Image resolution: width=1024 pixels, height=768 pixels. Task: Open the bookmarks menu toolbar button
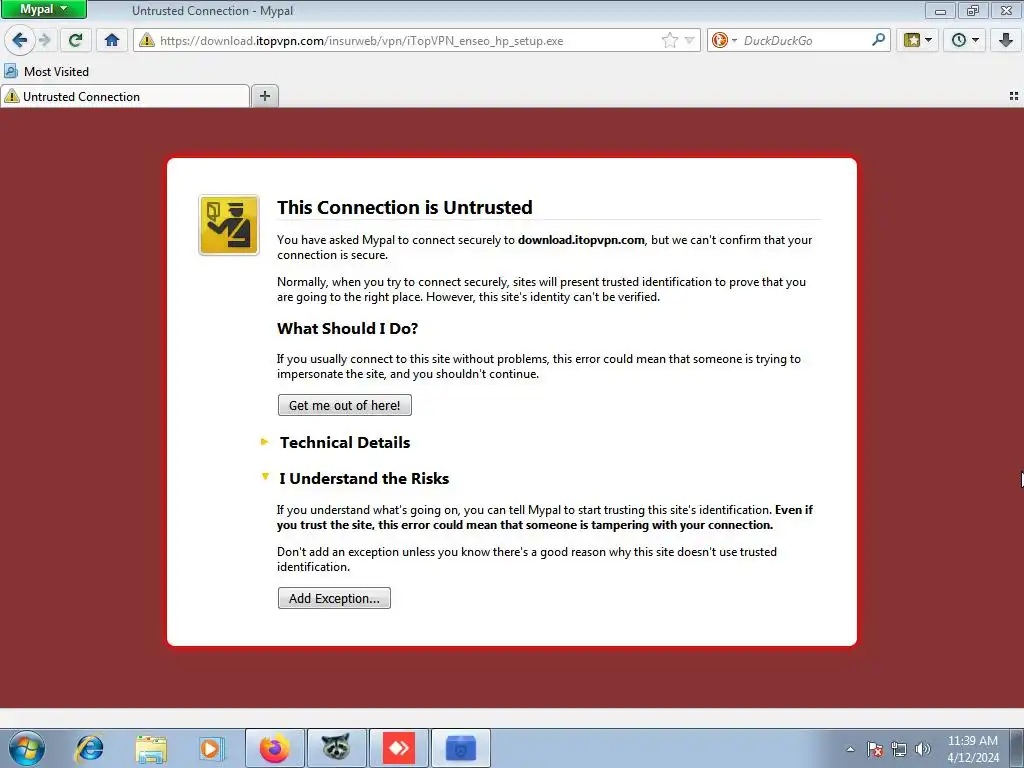(918, 40)
